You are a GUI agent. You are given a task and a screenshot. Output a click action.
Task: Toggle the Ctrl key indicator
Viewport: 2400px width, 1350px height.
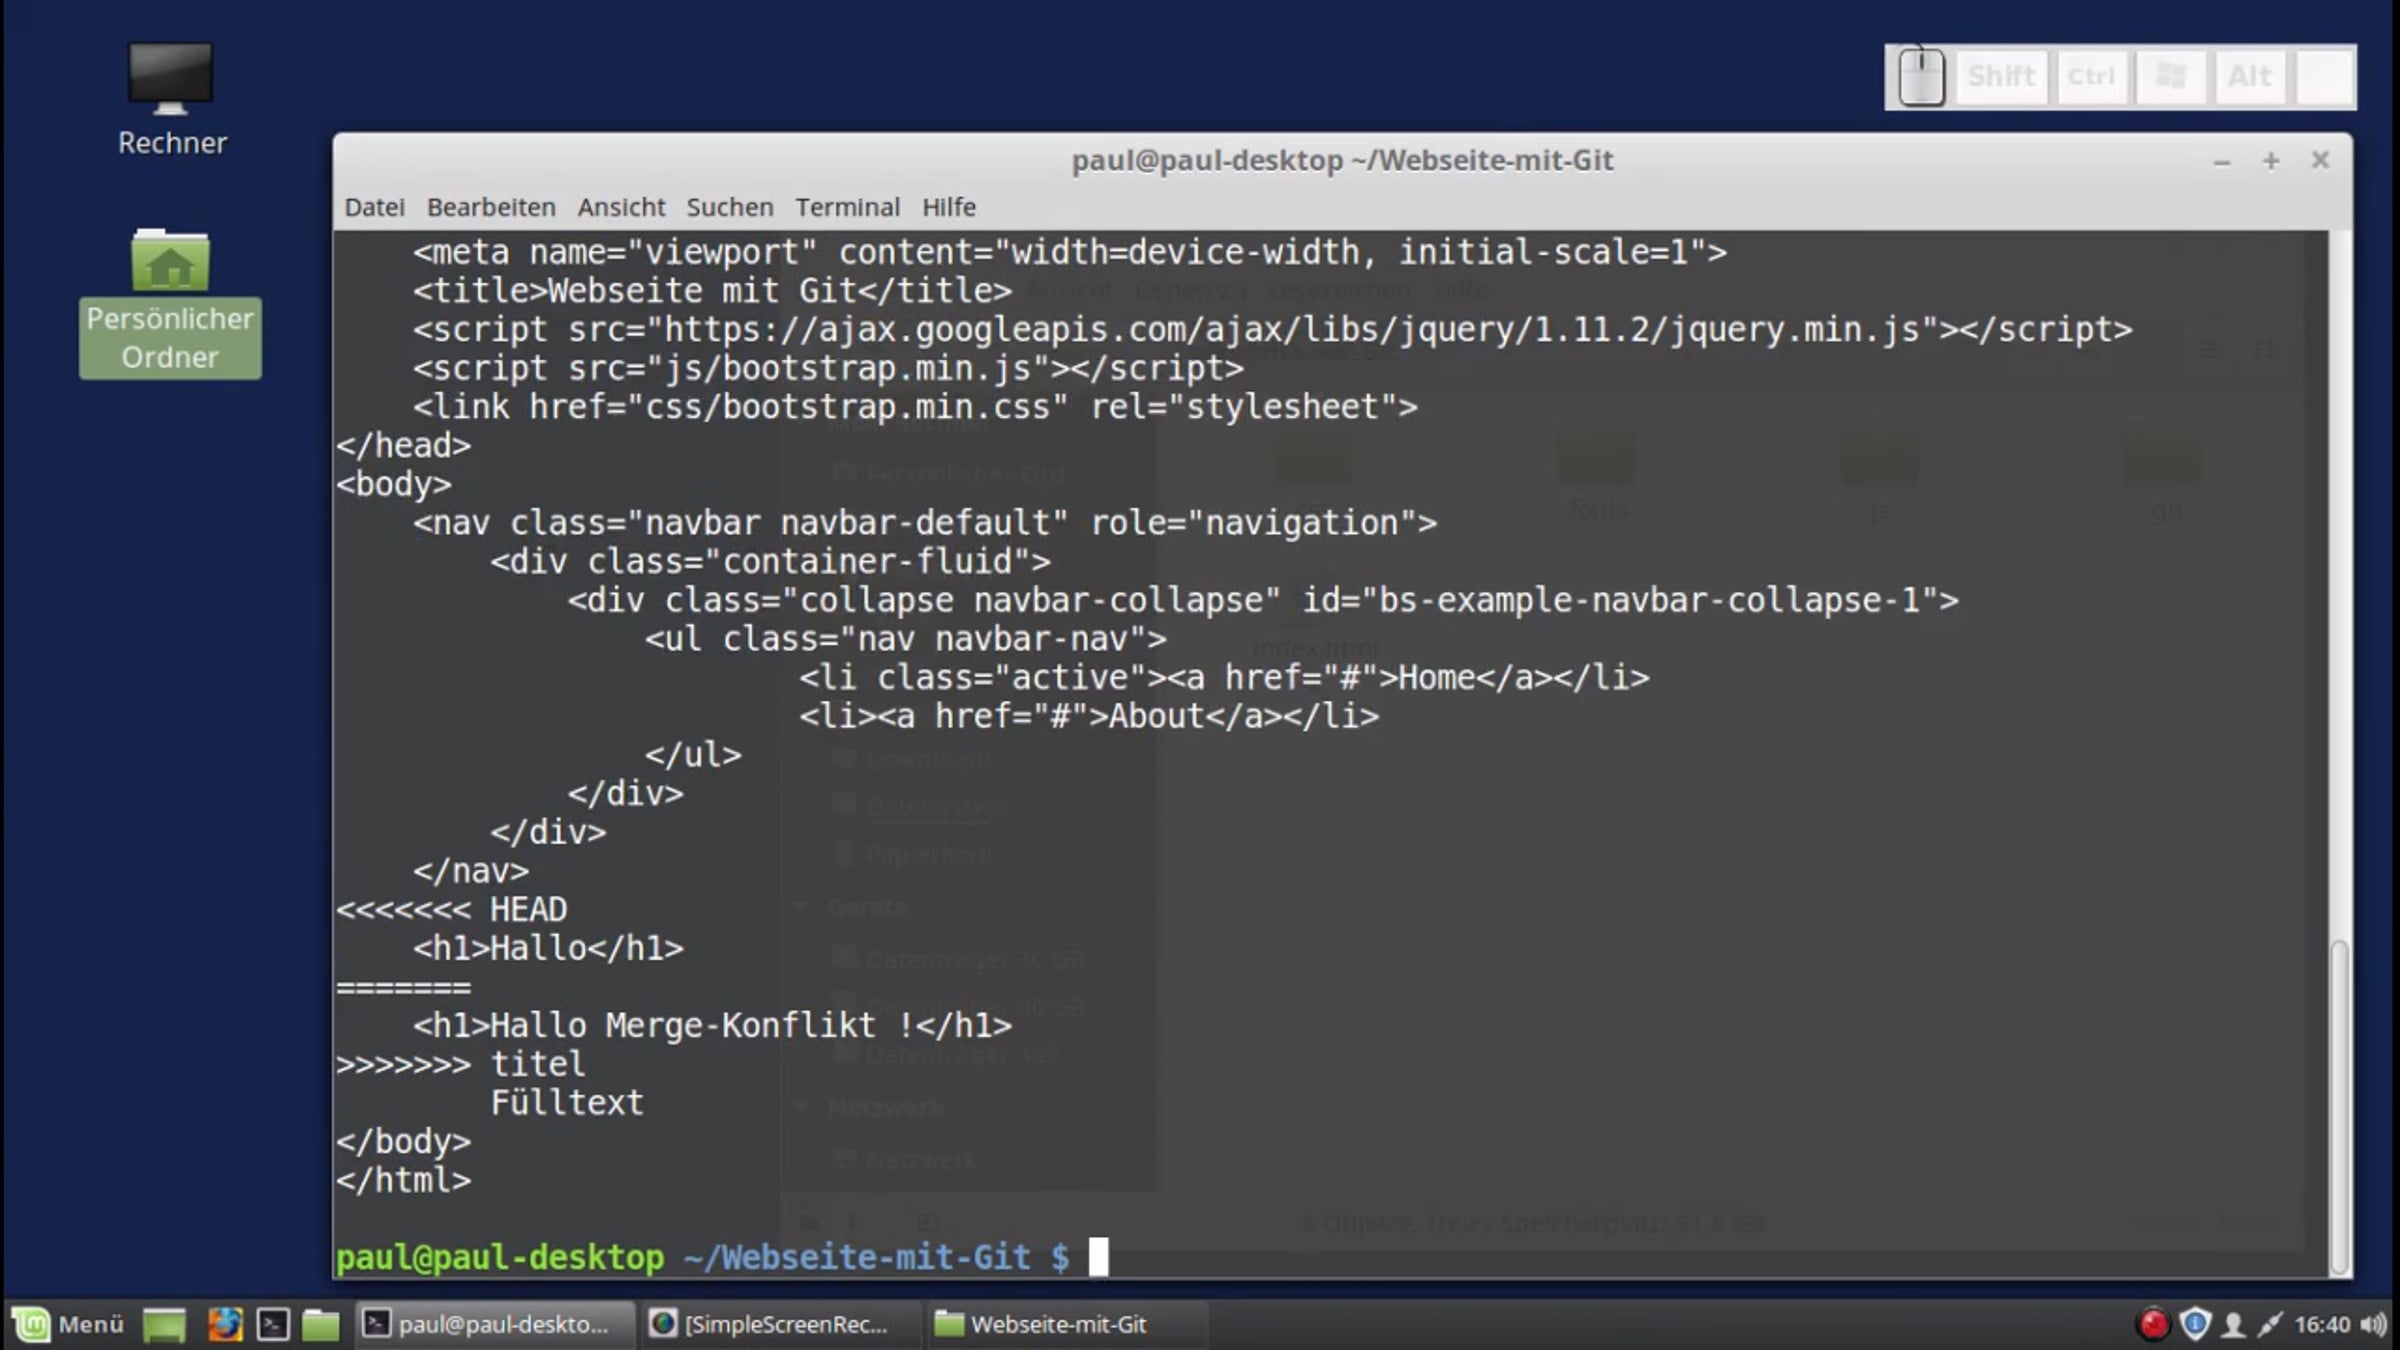tap(2091, 77)
